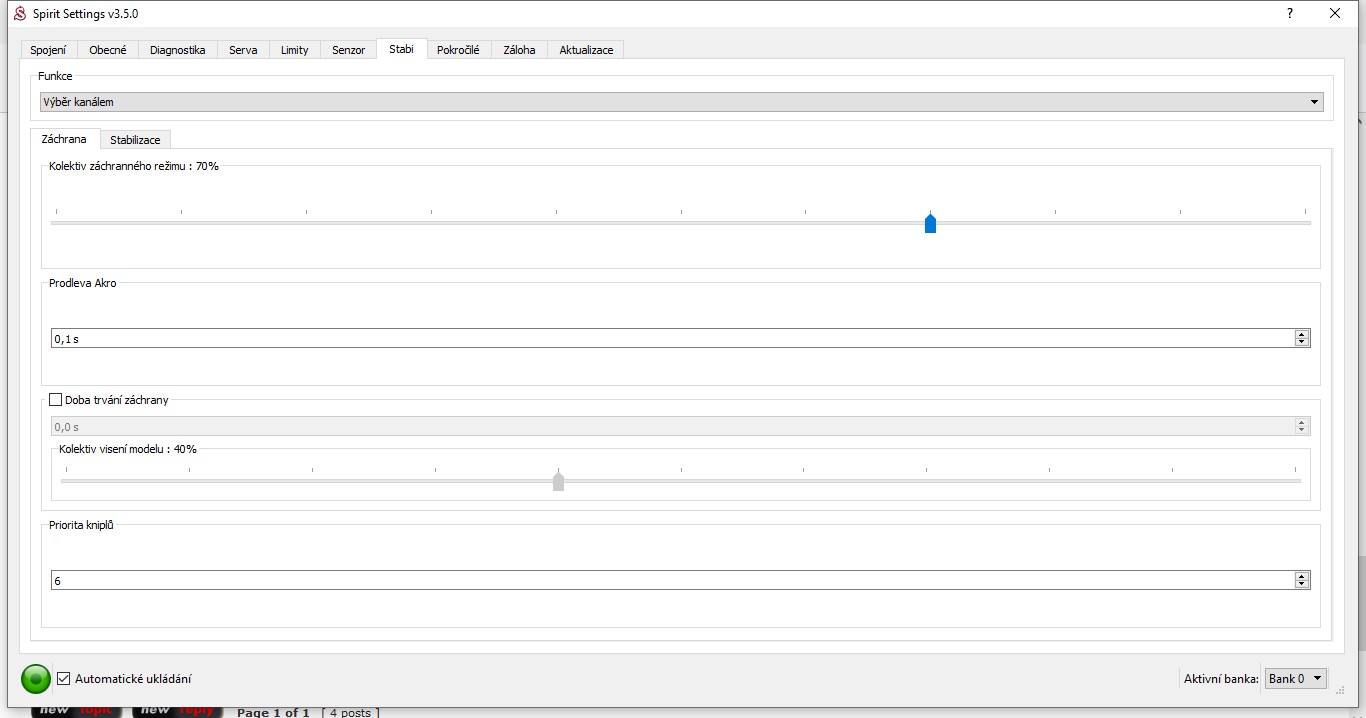The image size is (1366, 718).
Task: Decrease Prodleva Akro value with down arrow
Action: tap(1301, 343)
